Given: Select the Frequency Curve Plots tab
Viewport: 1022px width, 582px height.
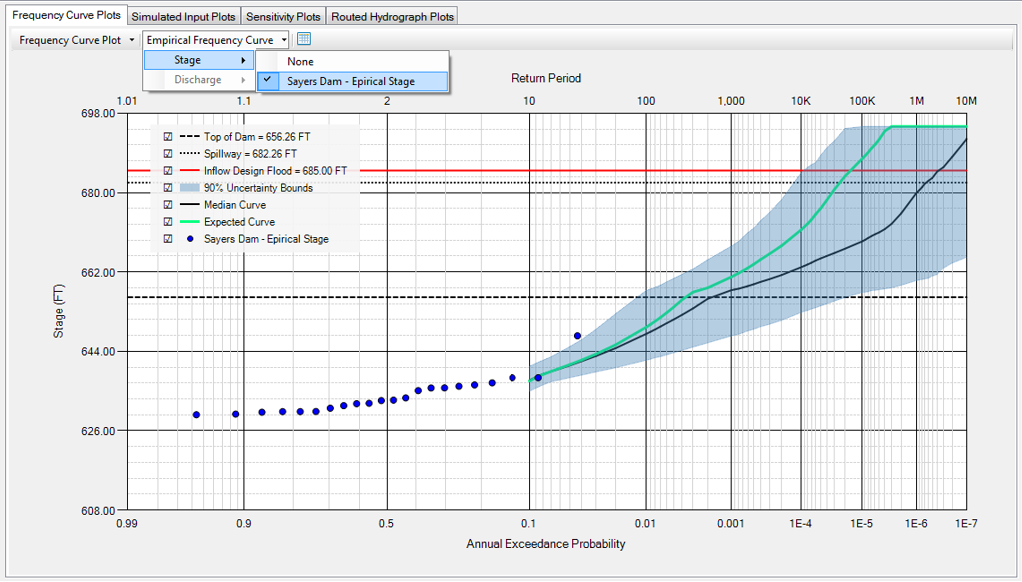Looking at the screenshot, I should (66, 15).
